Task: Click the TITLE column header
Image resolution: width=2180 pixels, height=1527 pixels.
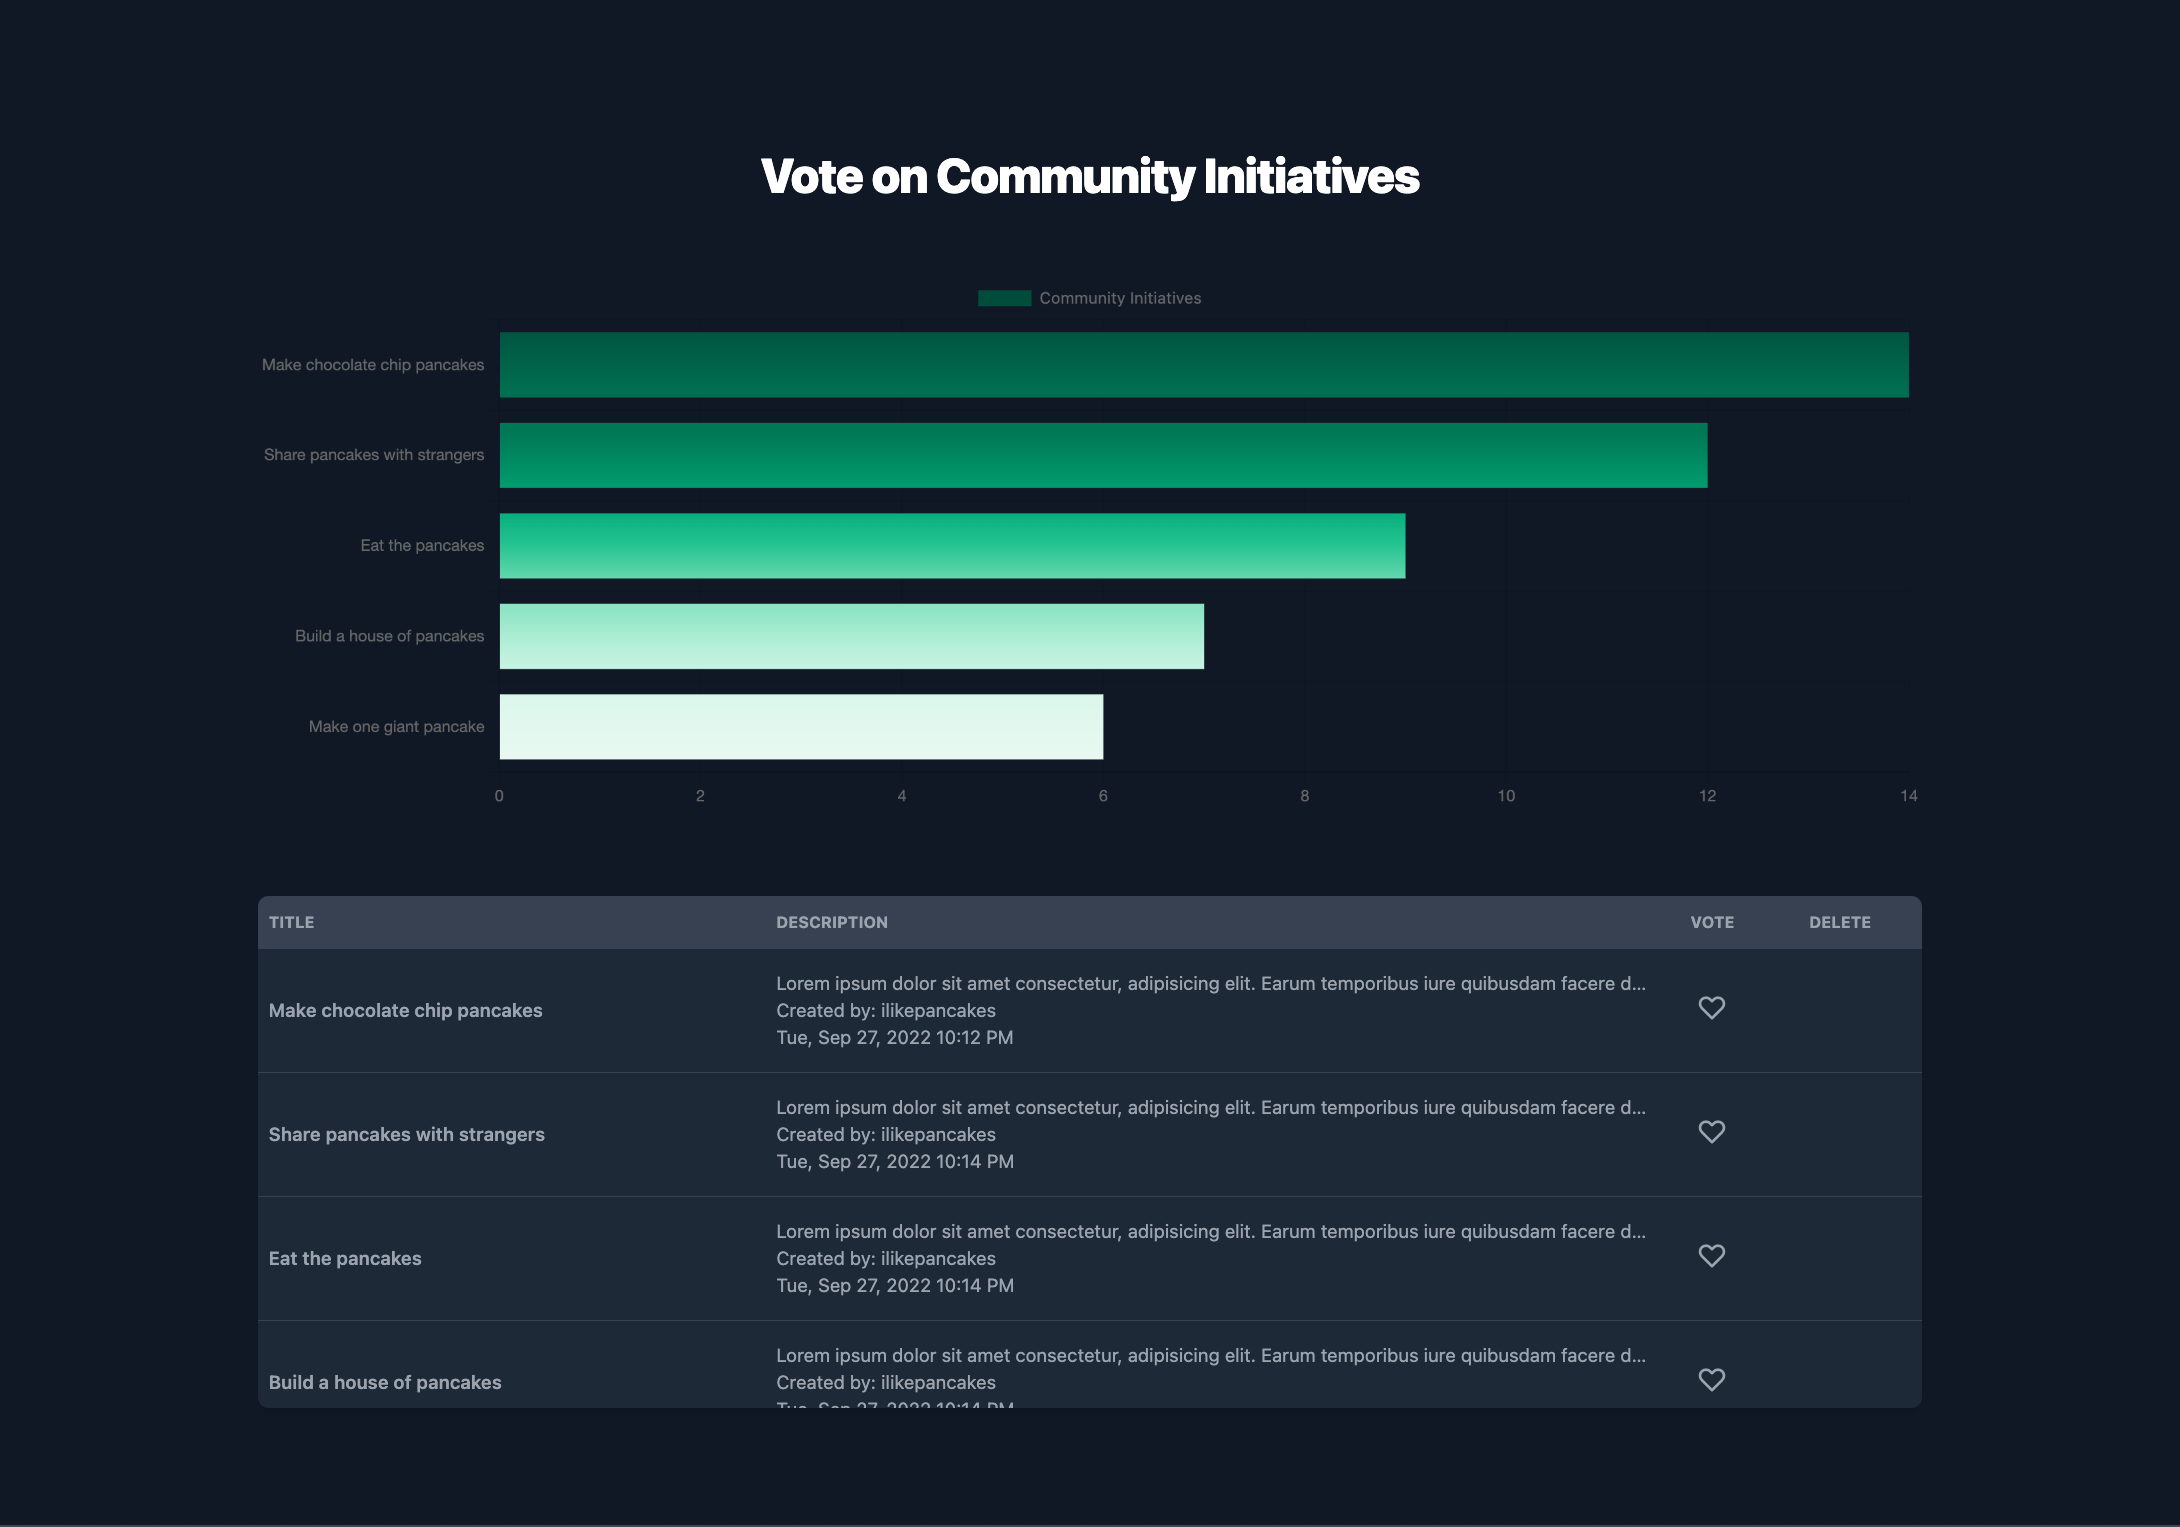Action: [x=291, y=922]
